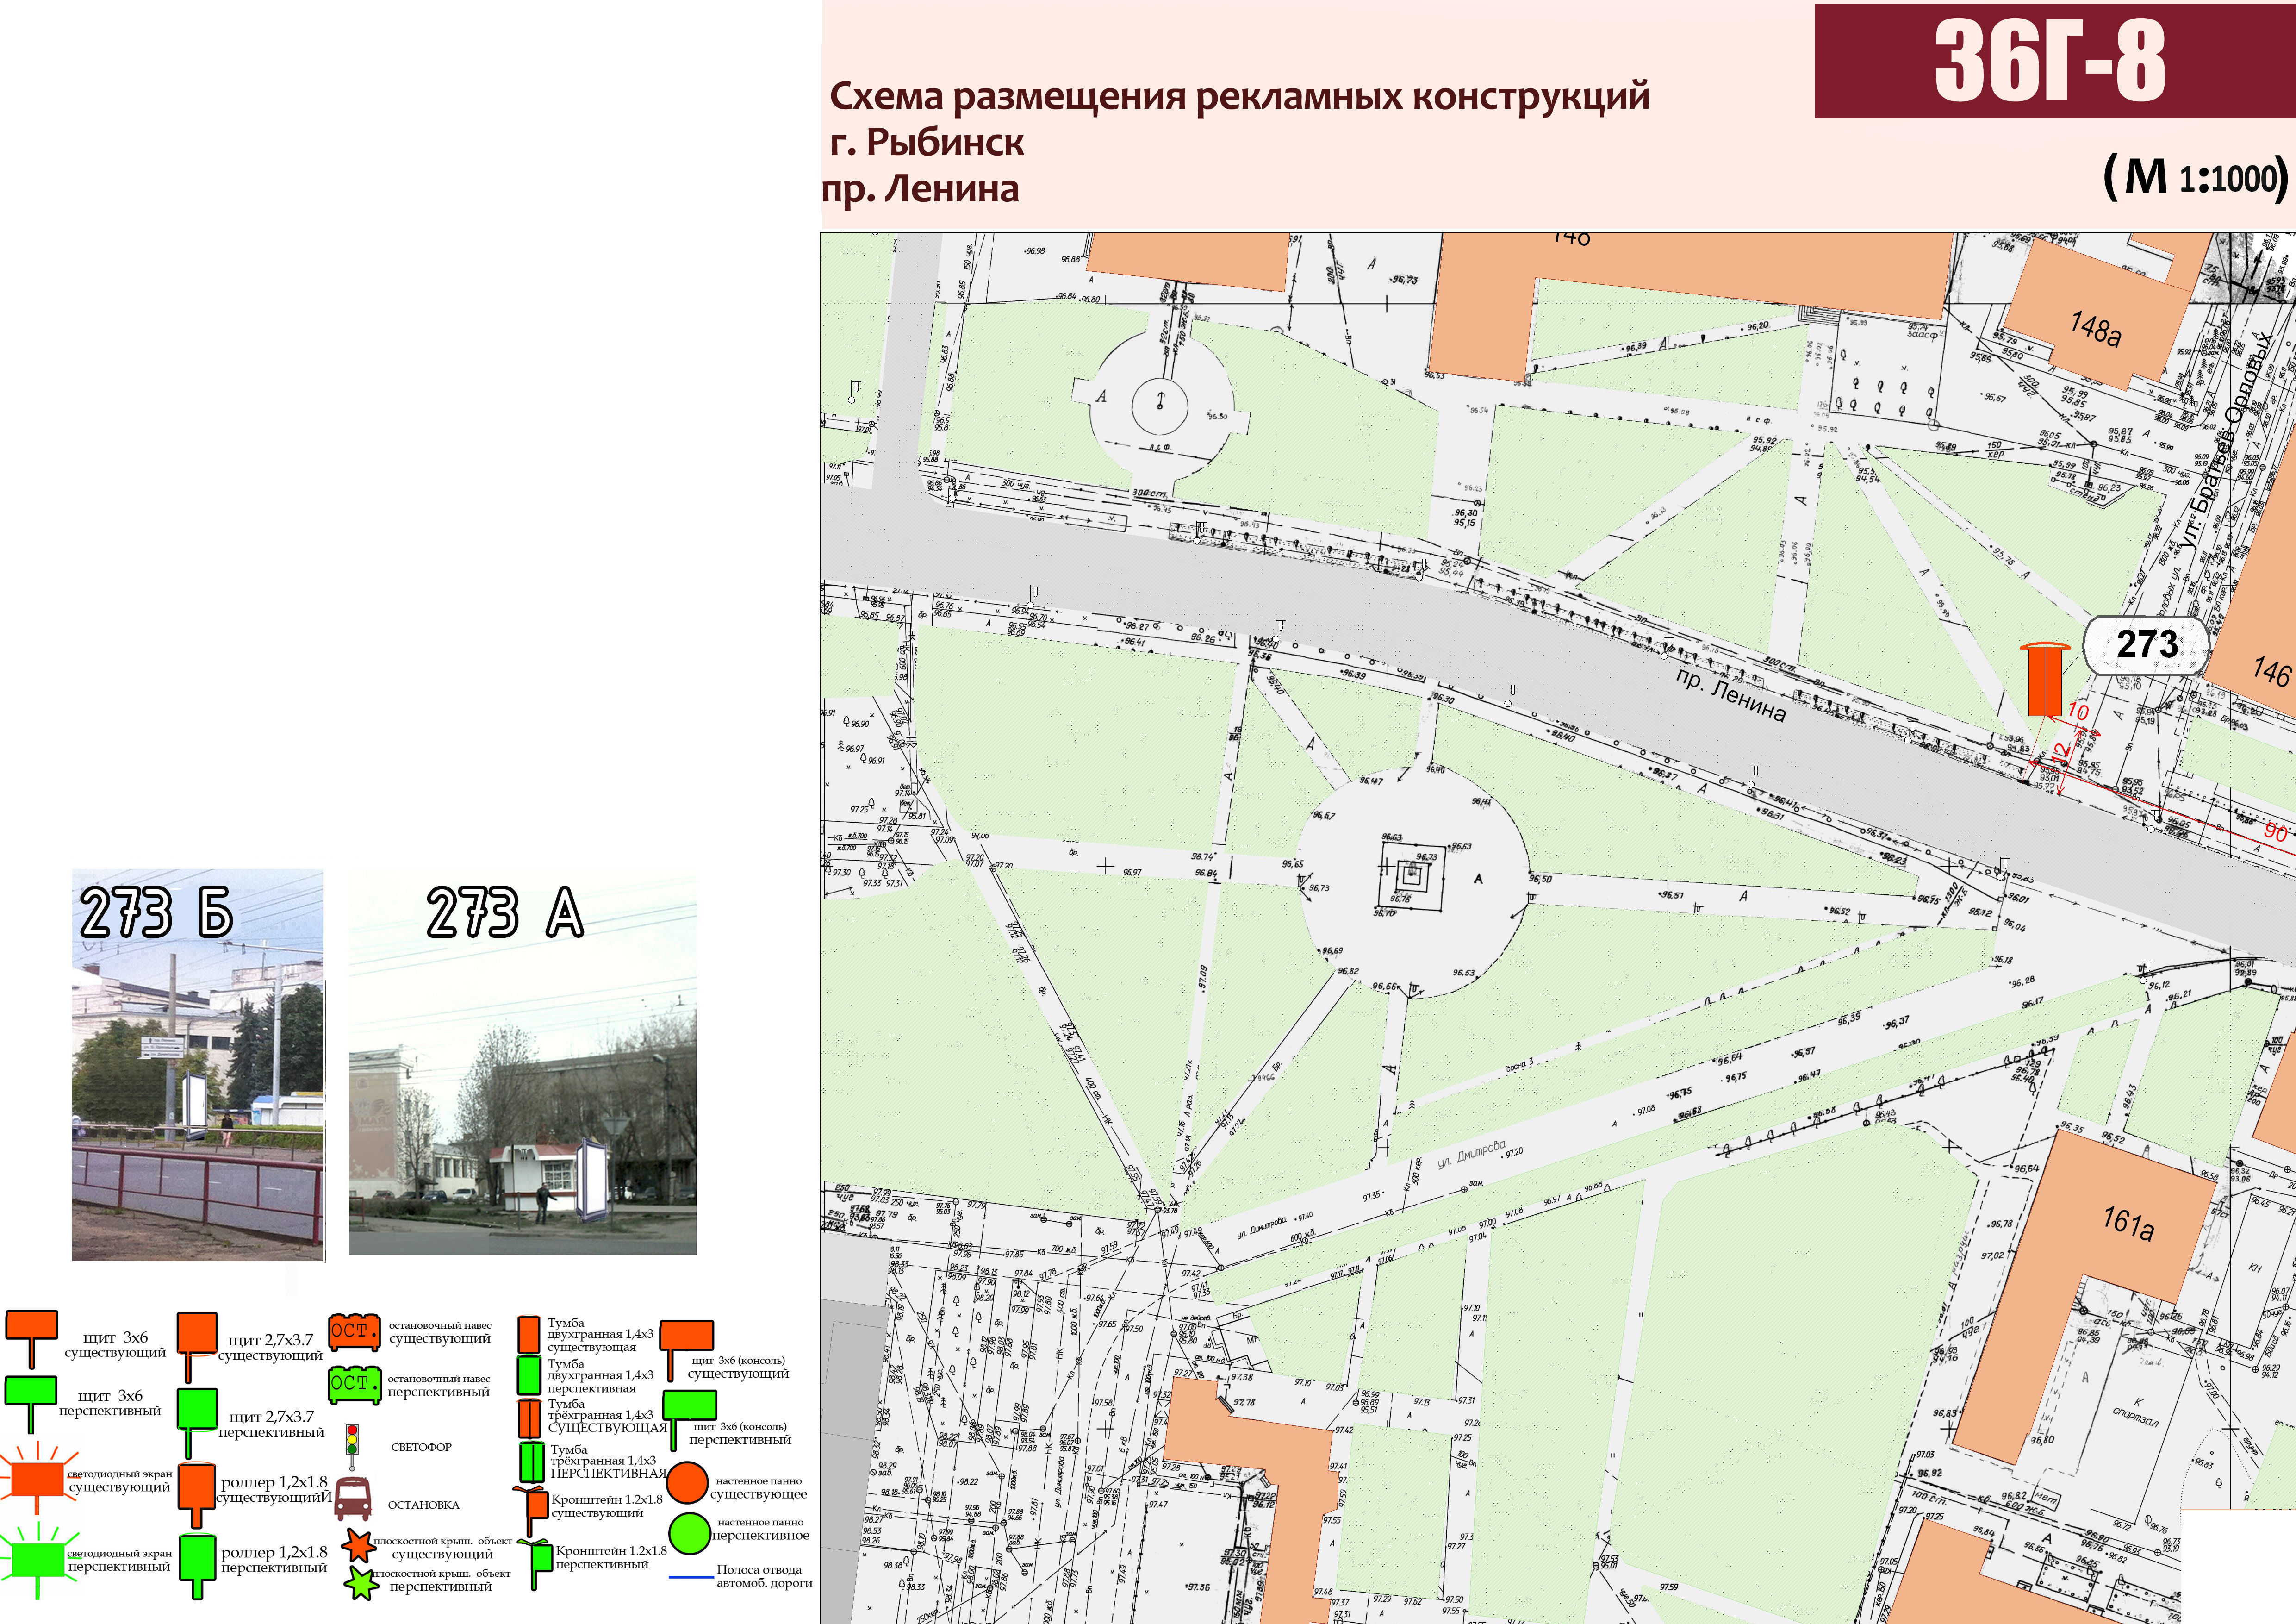
Task: Click the green настенное панно circle
Action: point(689,1534)
